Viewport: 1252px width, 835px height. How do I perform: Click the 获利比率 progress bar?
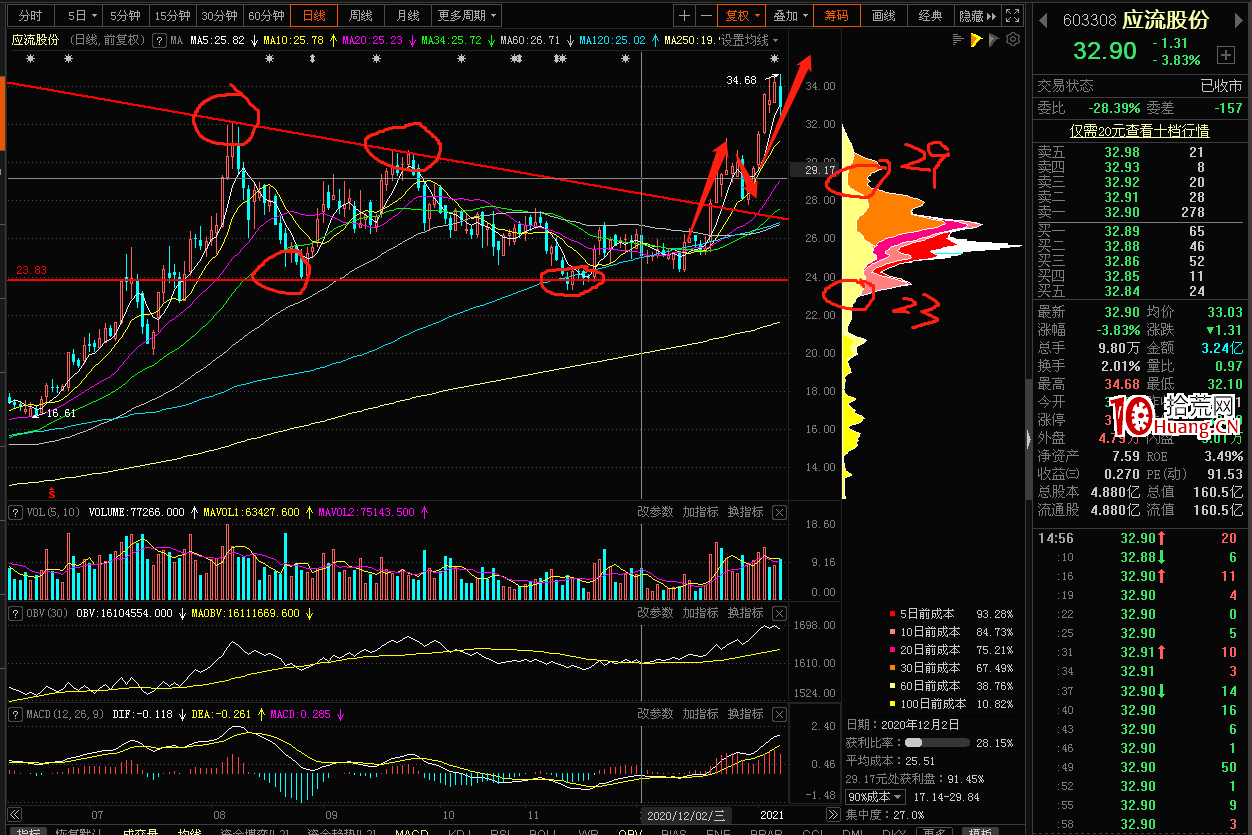click(937, 743)
